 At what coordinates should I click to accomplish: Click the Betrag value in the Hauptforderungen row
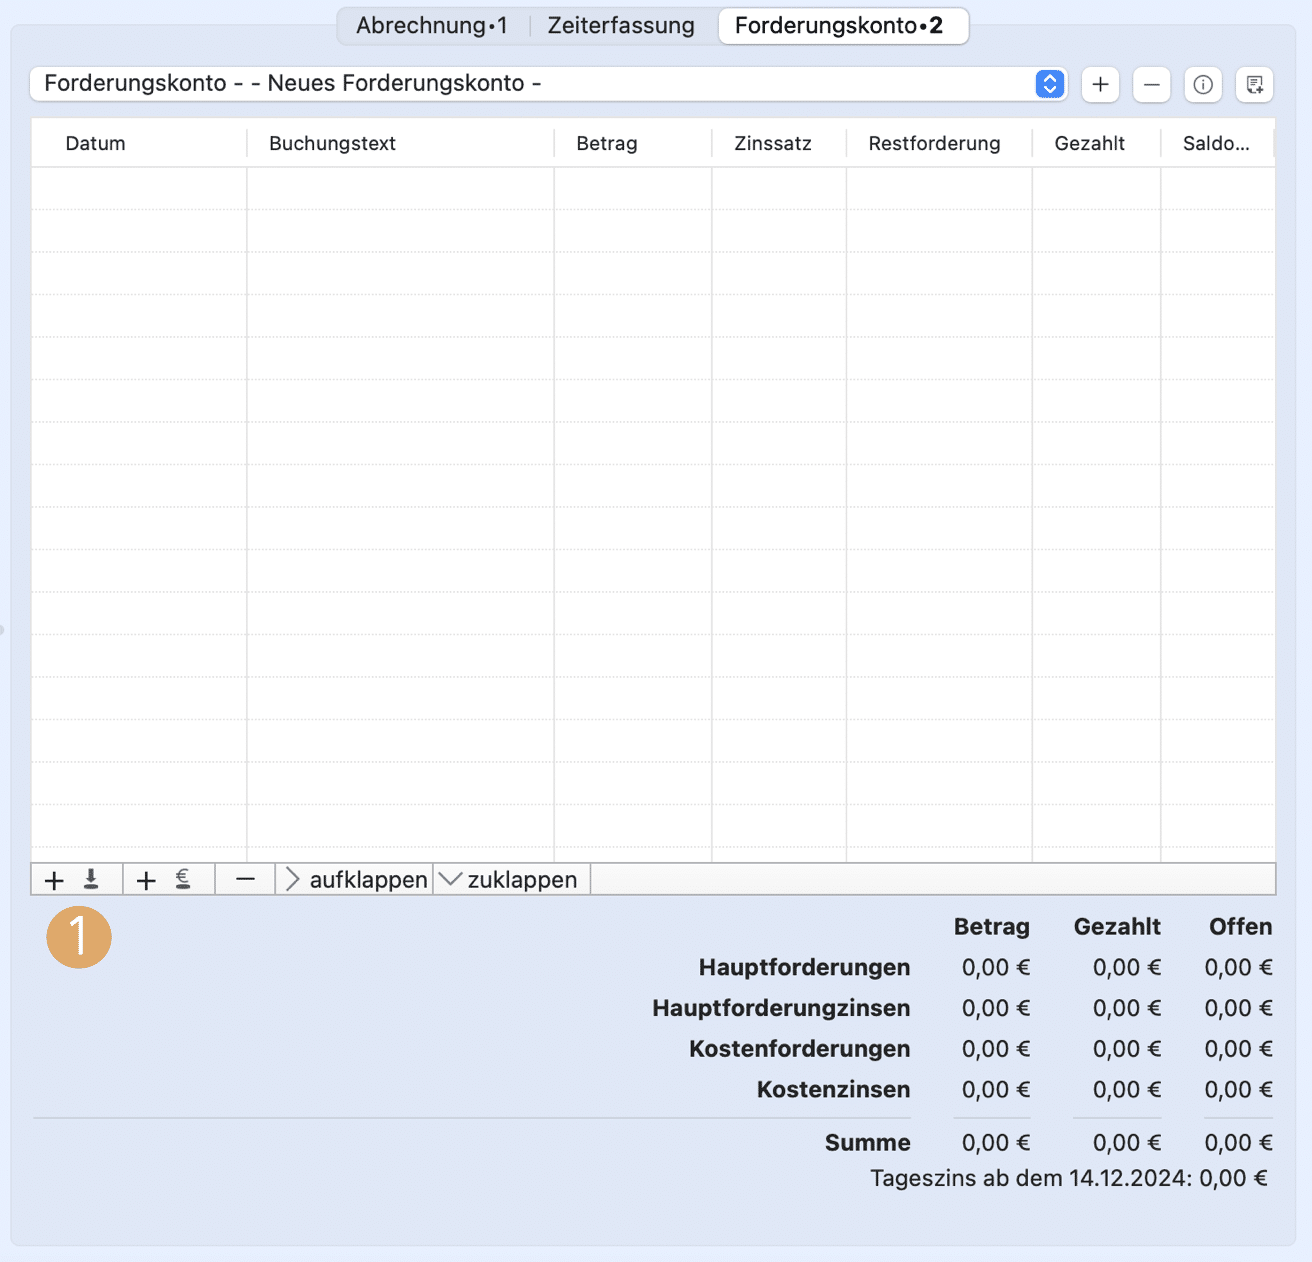click(x=996, y=967)
